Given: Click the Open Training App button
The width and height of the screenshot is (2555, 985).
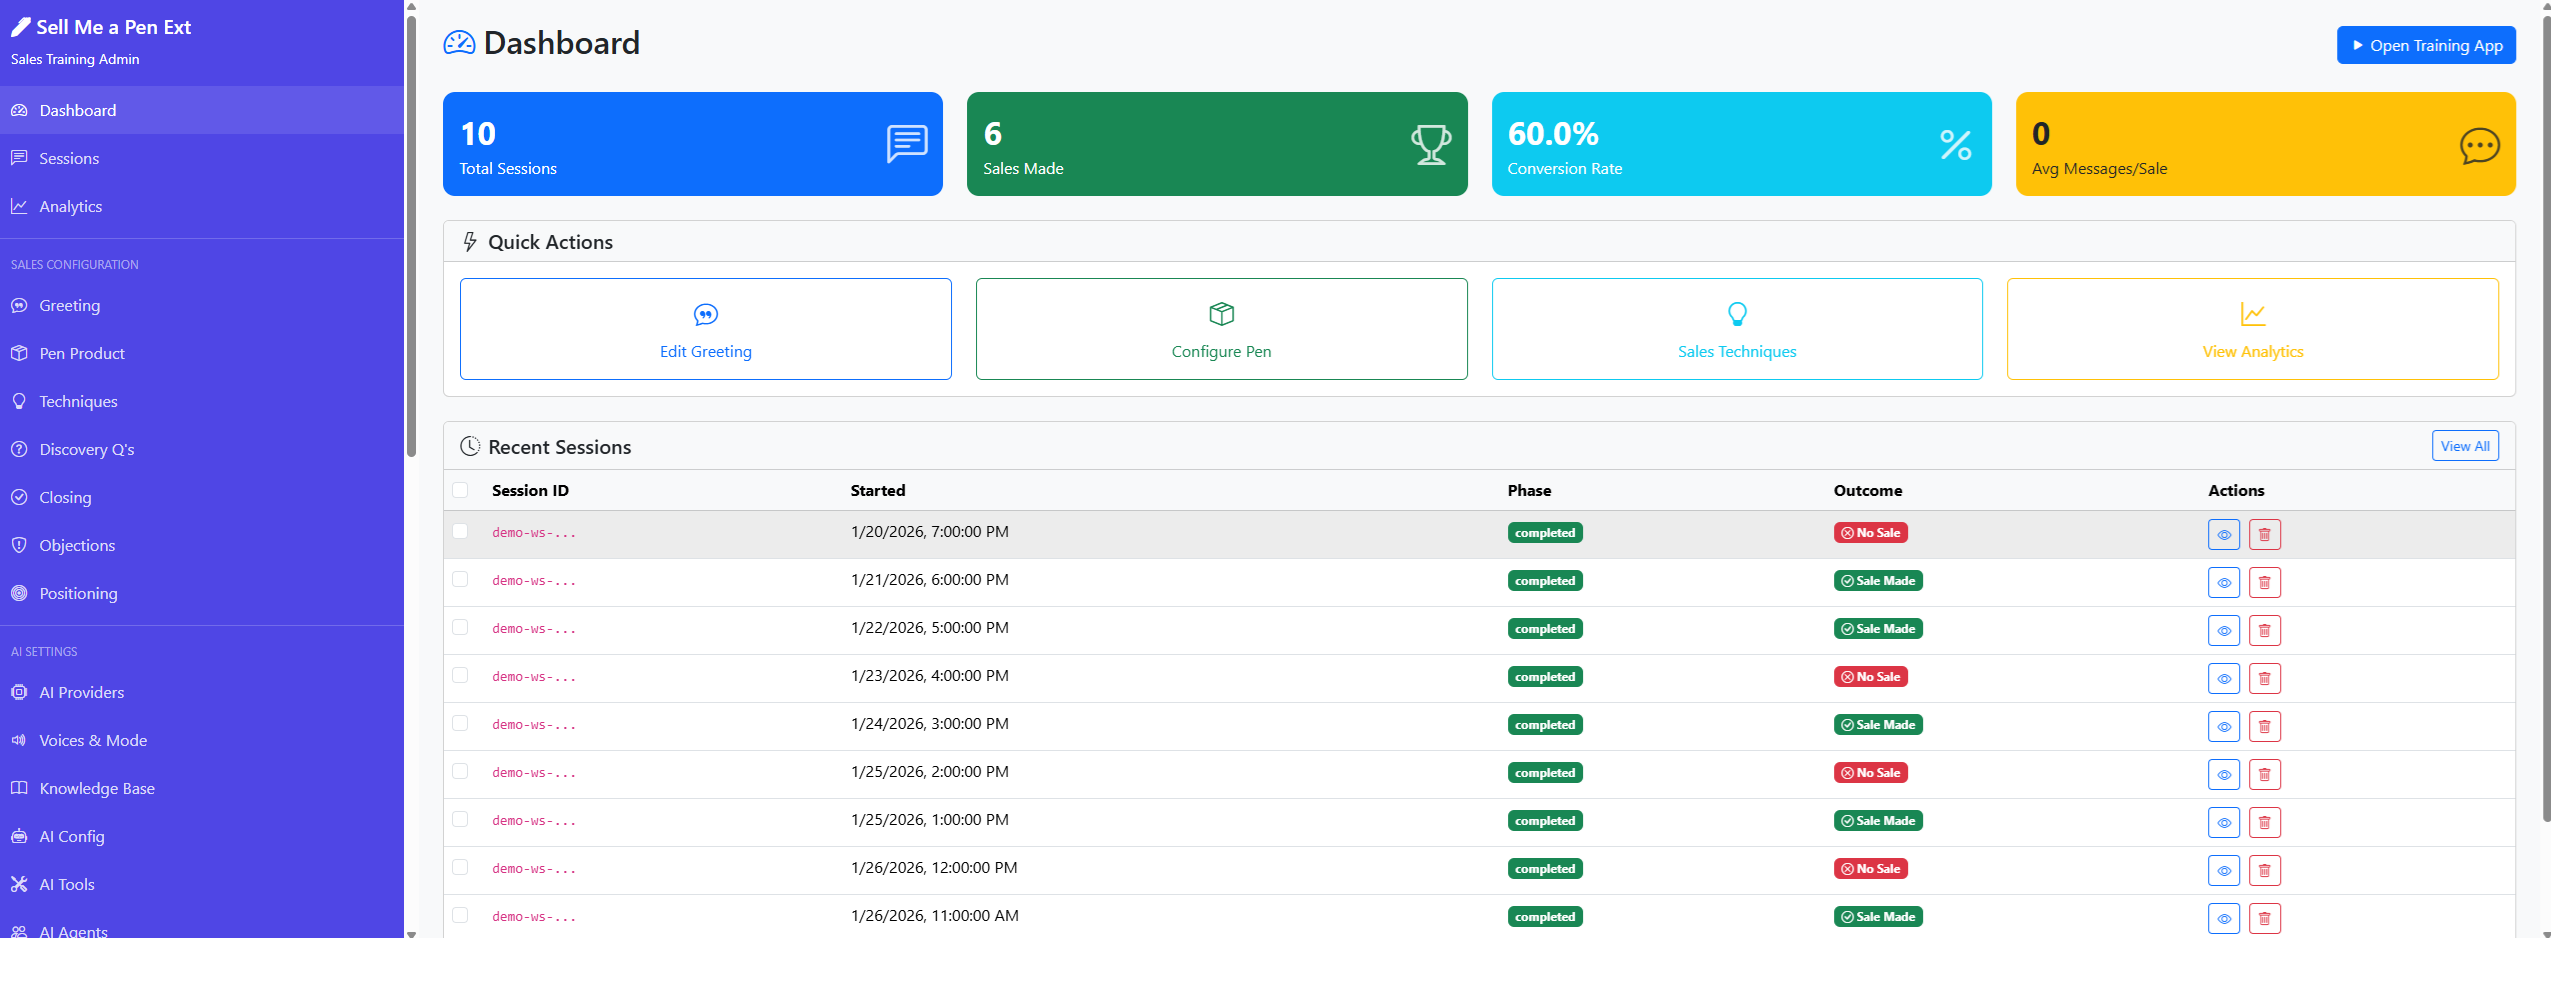Looking at the screenshot, I should click(2425, 45).
